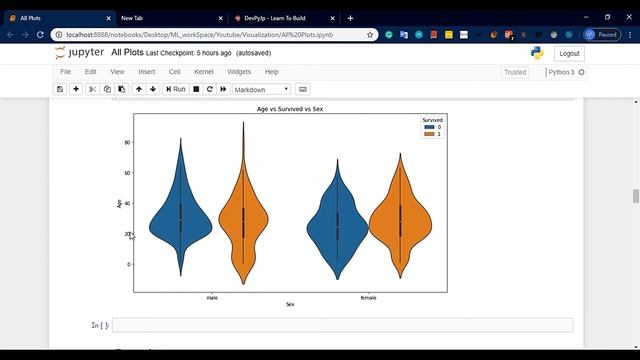This screenshot has width=640, height=360.
Task: Move selected cell down arrow
Action: [x=153, y=89]
